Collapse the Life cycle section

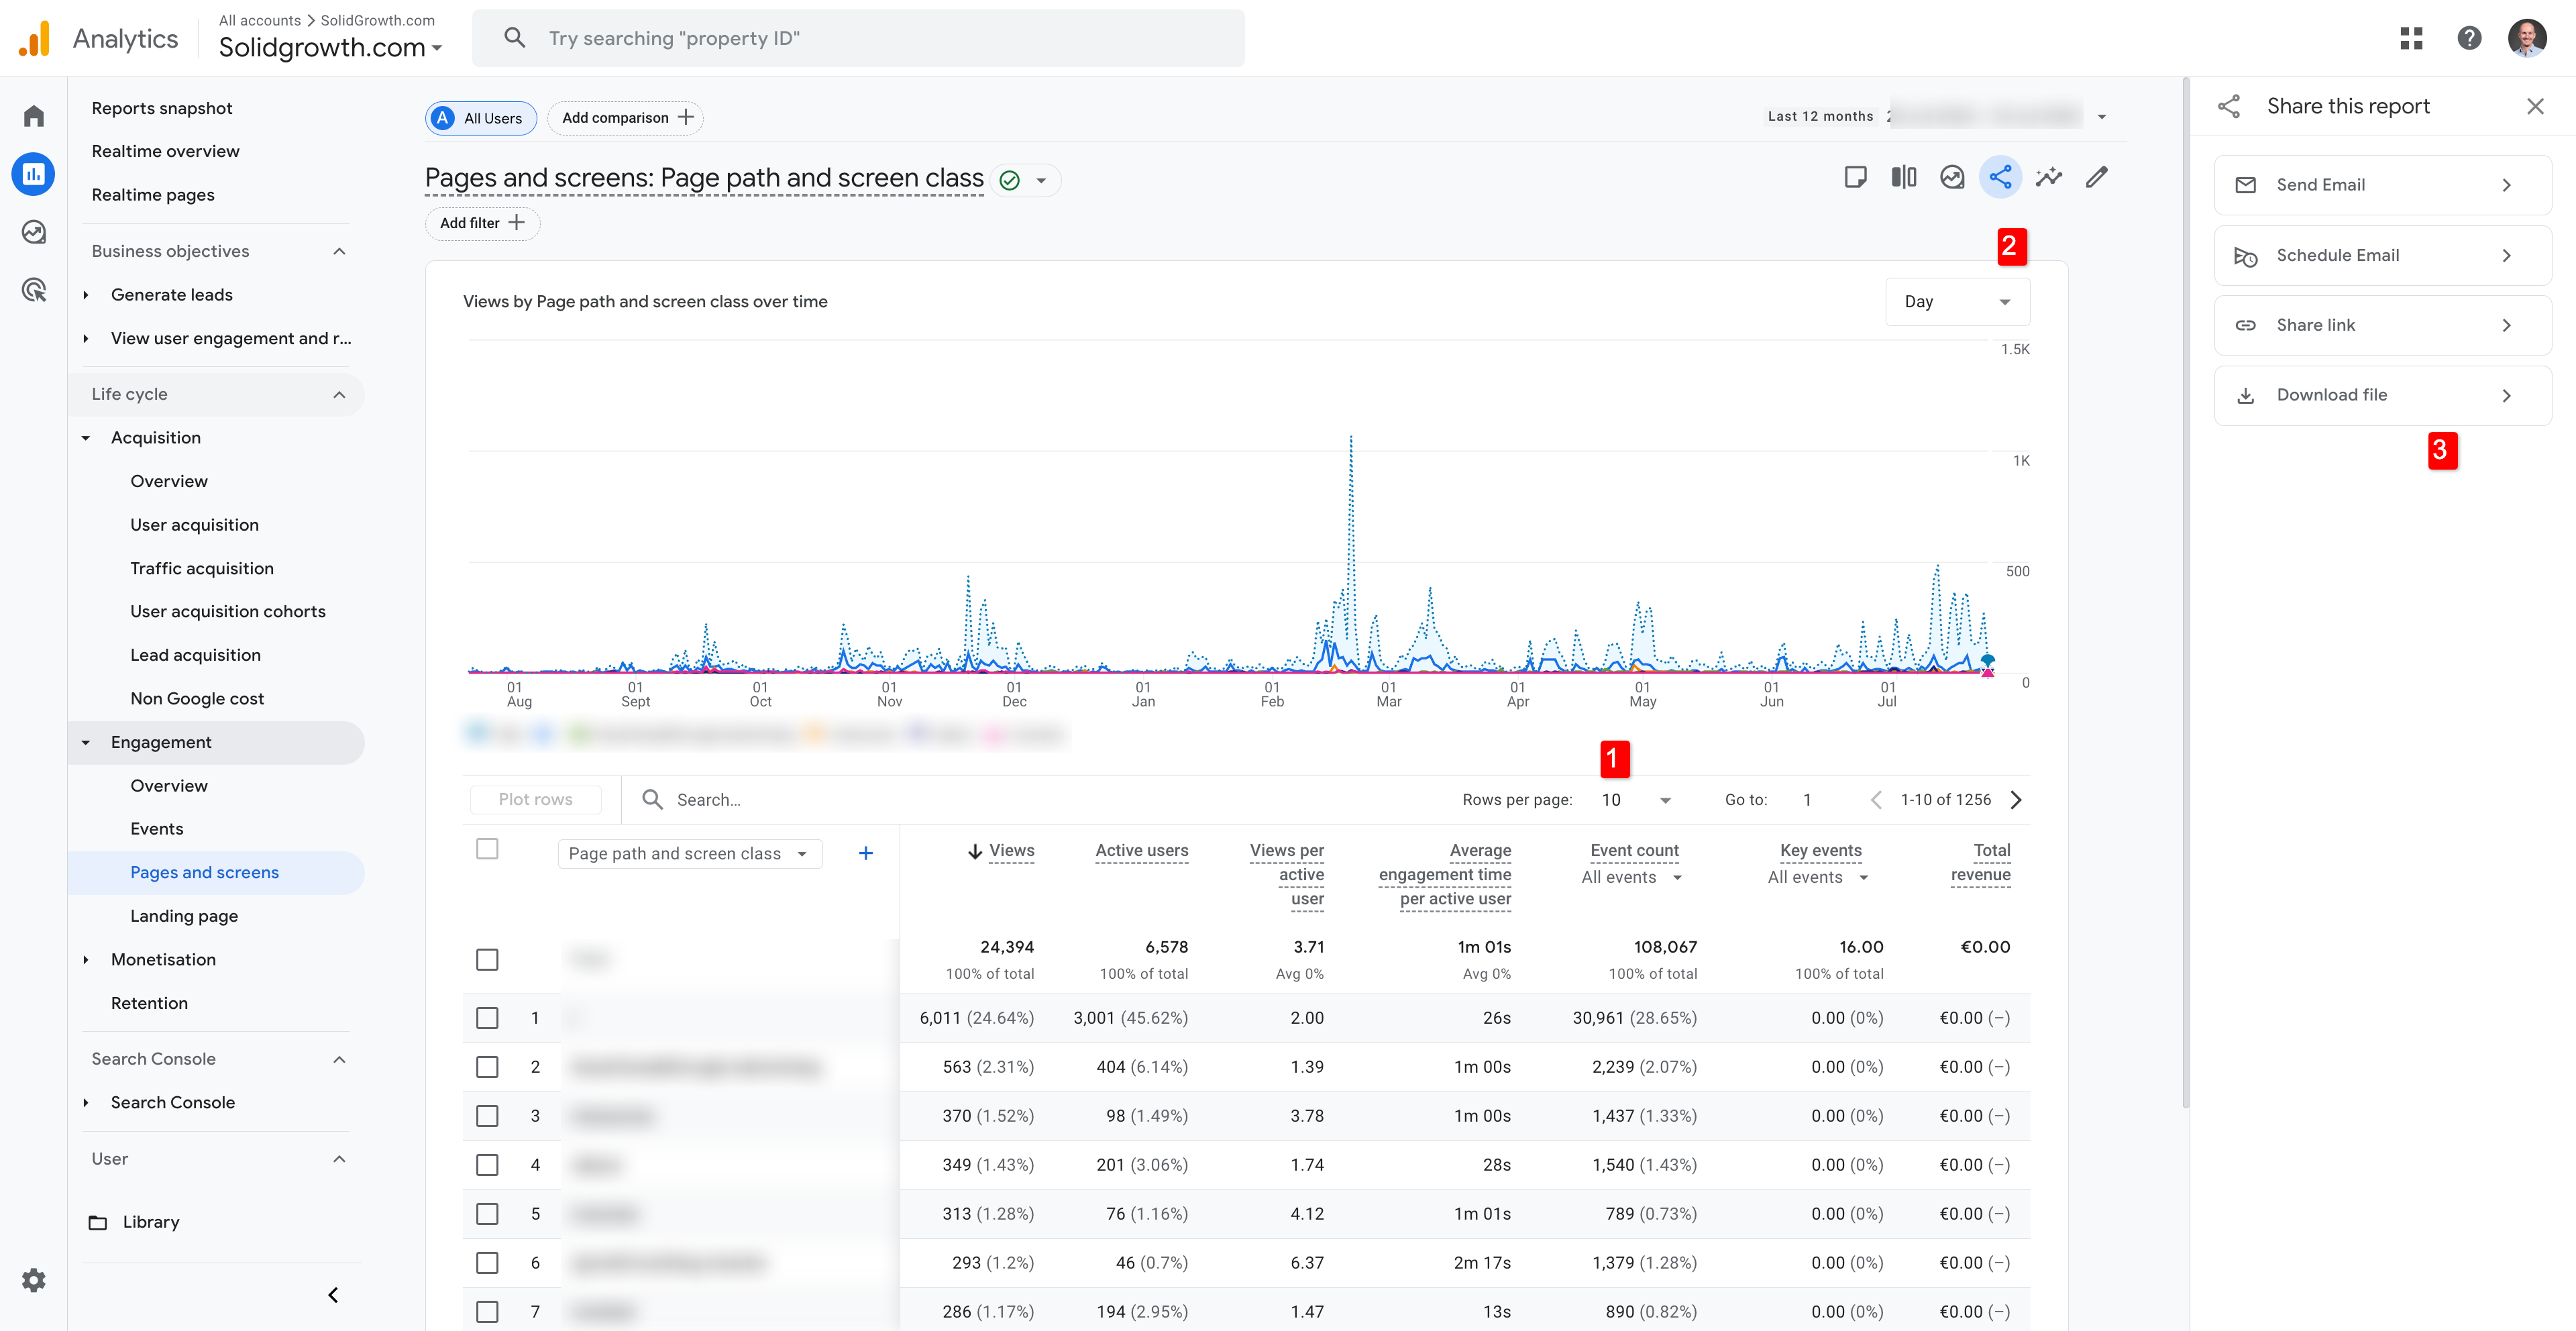pyautogui.click(x=339, y=394)
